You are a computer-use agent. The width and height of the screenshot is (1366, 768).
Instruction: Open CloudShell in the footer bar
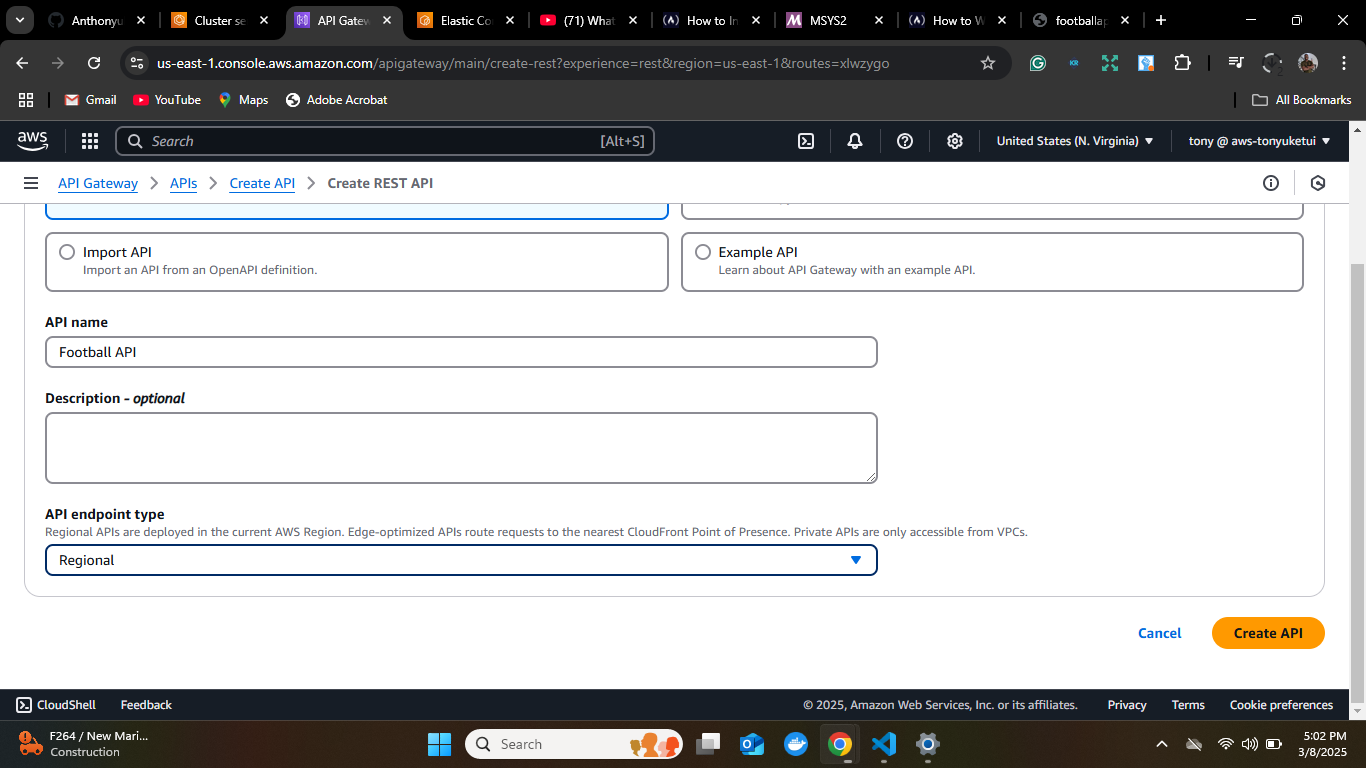[56, 705]
